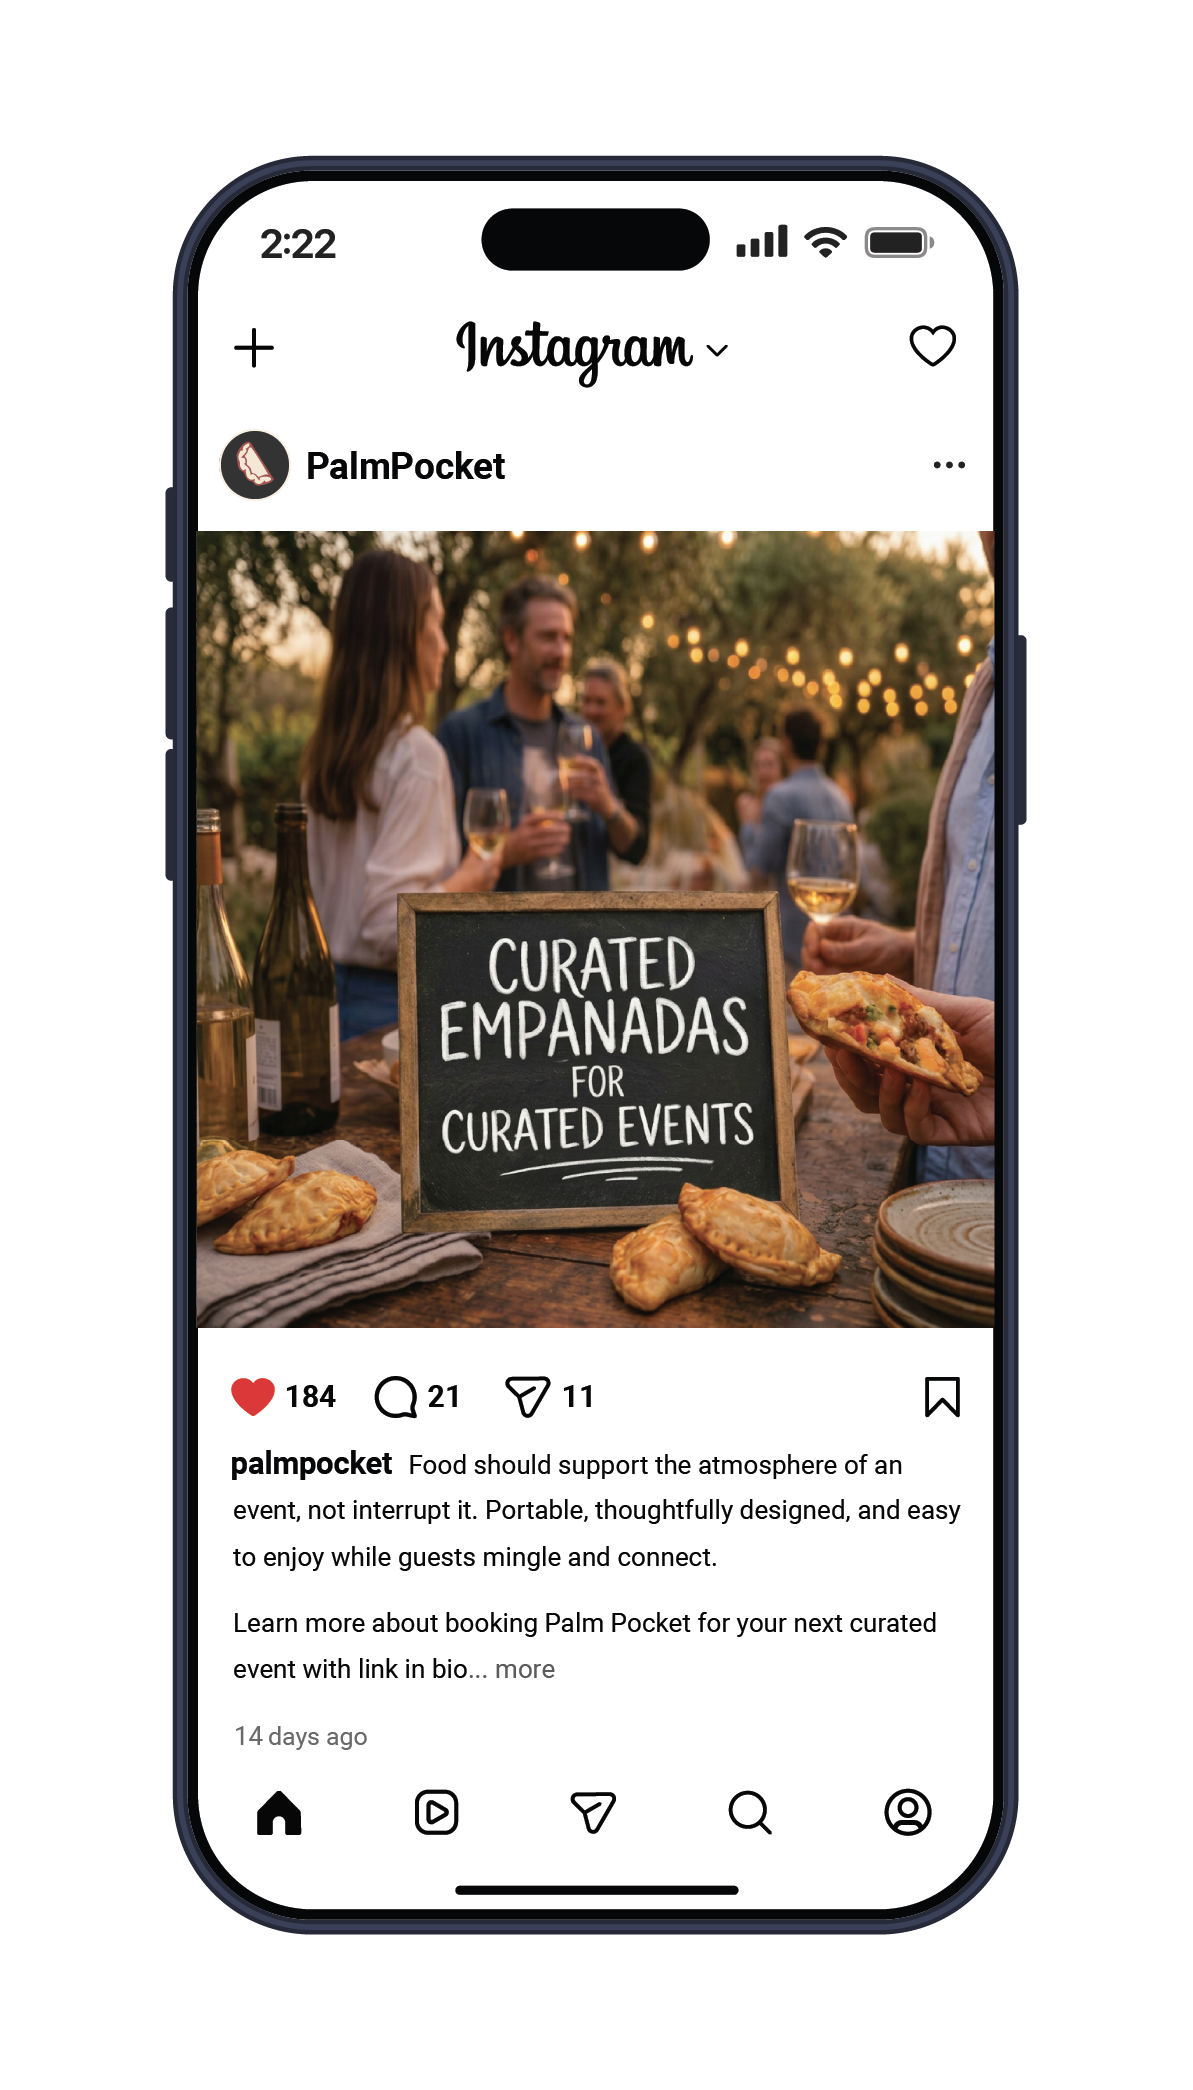
Task: View the 184 likes count
Action: pos(311,1396)
